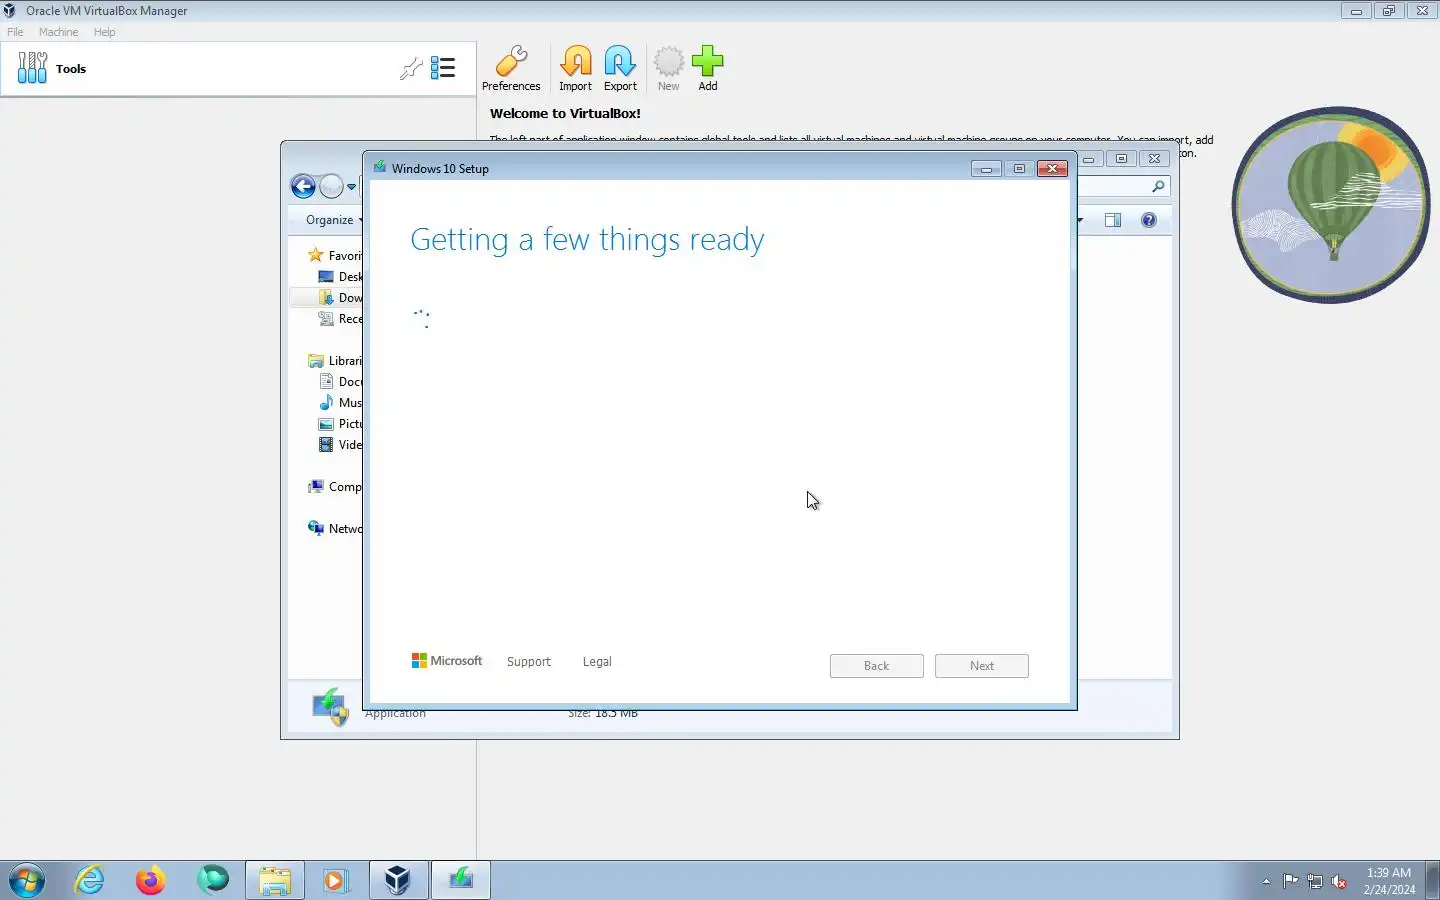Click the green round taskbar browser icon
Viewport: 1440px width, 900px height.
click(x=213, y=880)
